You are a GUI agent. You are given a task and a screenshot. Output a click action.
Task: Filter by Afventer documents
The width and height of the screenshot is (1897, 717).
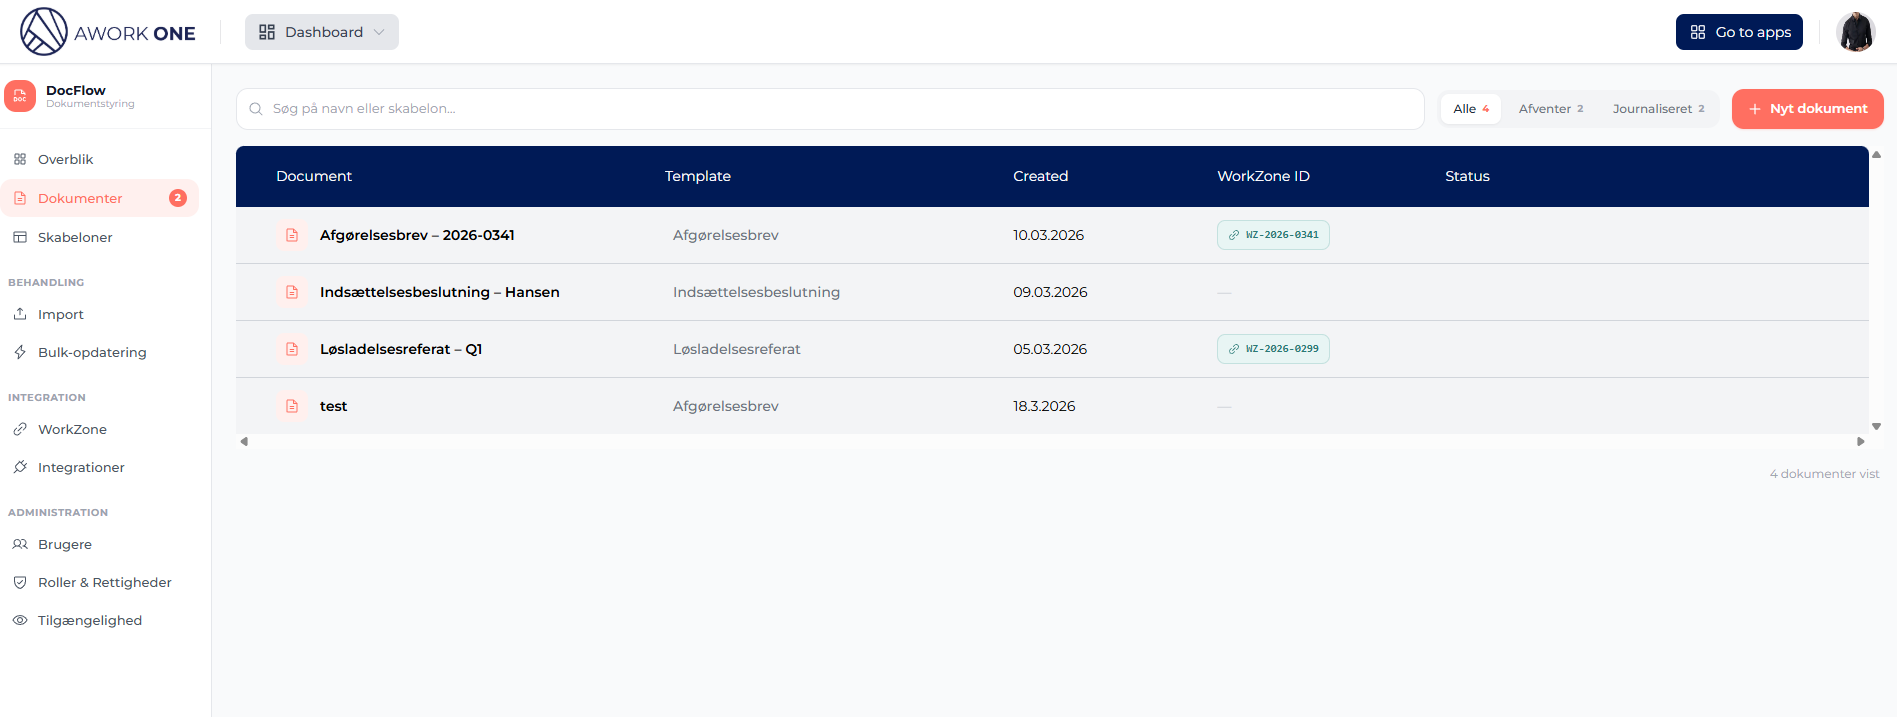point(1550,109)
